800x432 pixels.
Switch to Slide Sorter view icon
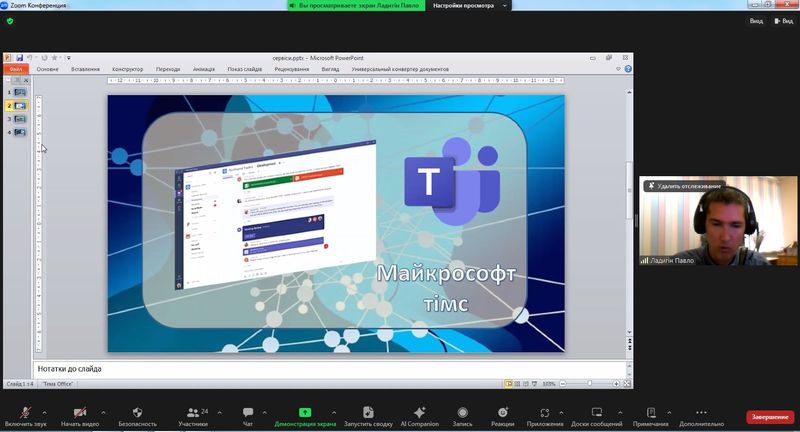[x=517, y=384]
